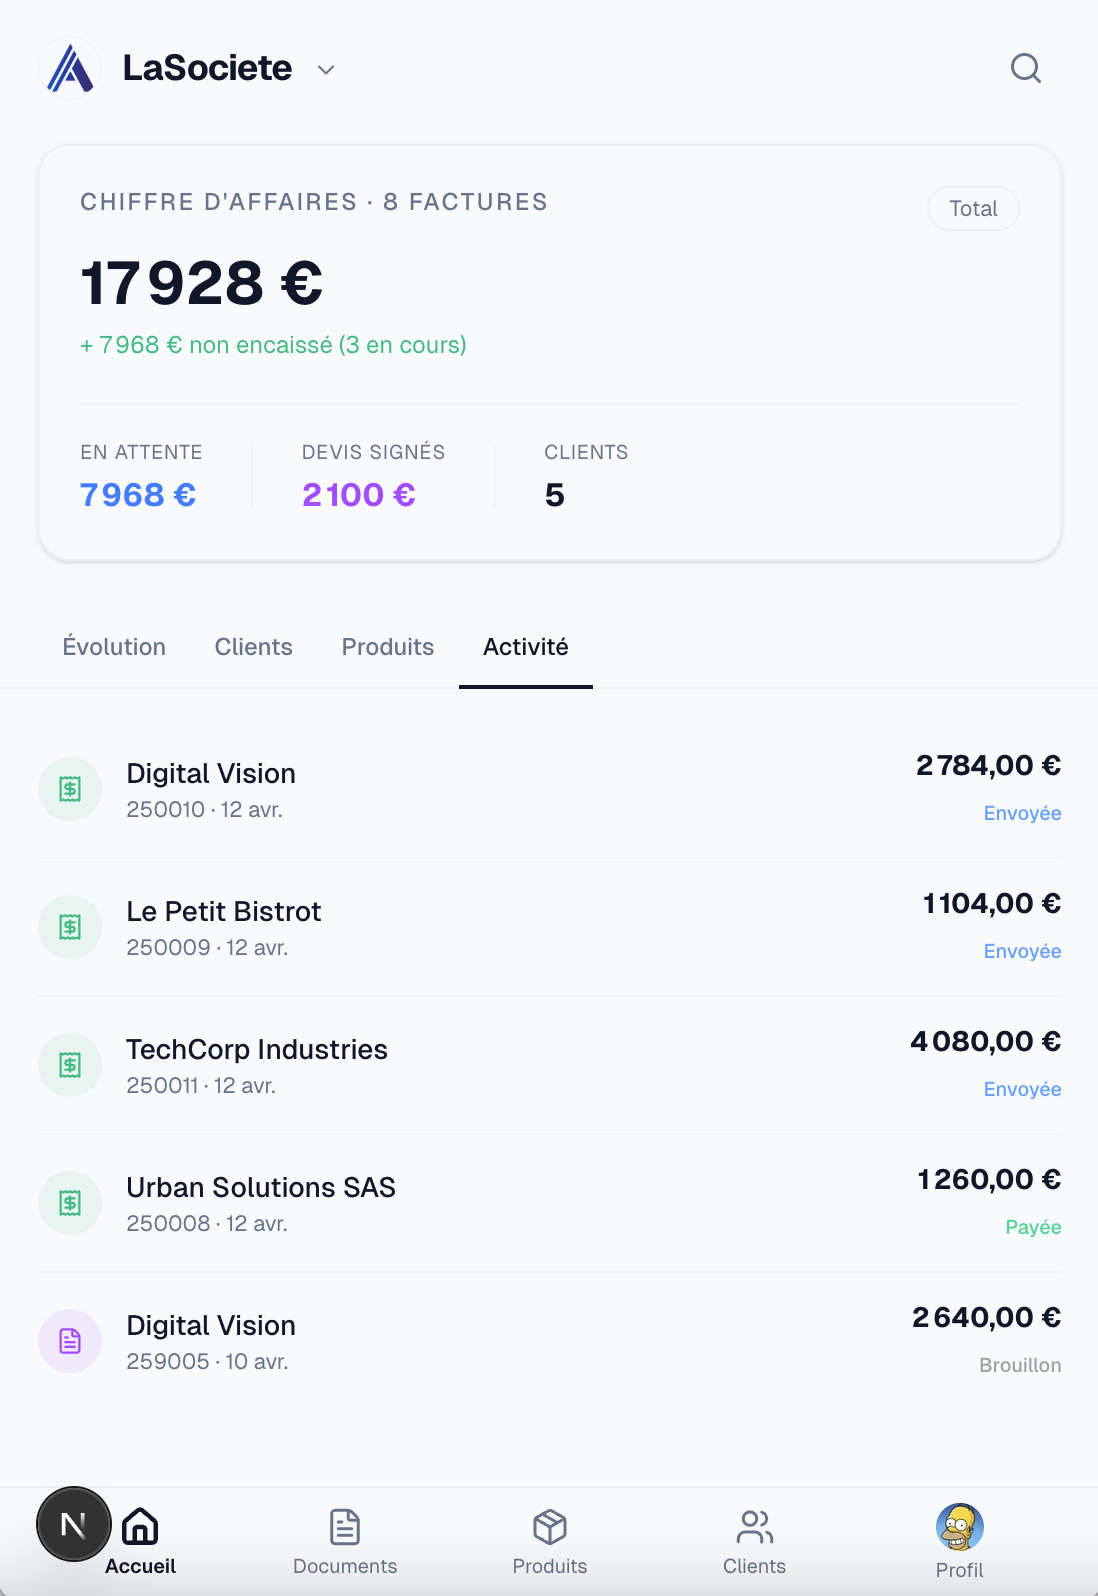This screenshot has height=1596, width=1098.
Task: Open the Total filter selector
Action: point(973,208)
